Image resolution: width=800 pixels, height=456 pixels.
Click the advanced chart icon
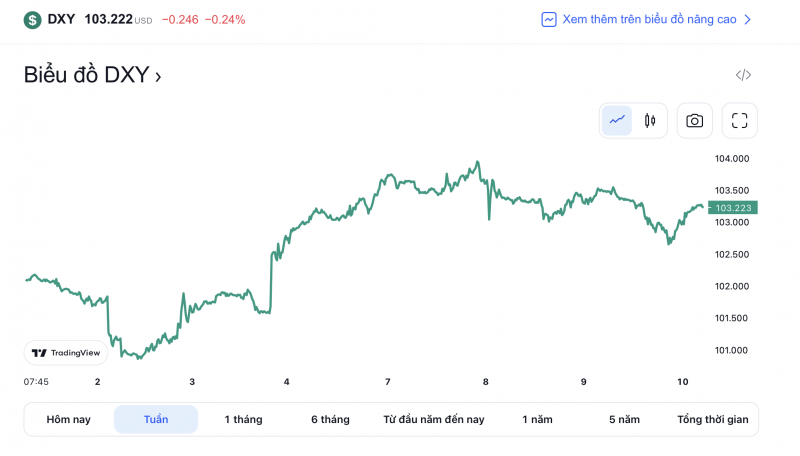(549, 19)
